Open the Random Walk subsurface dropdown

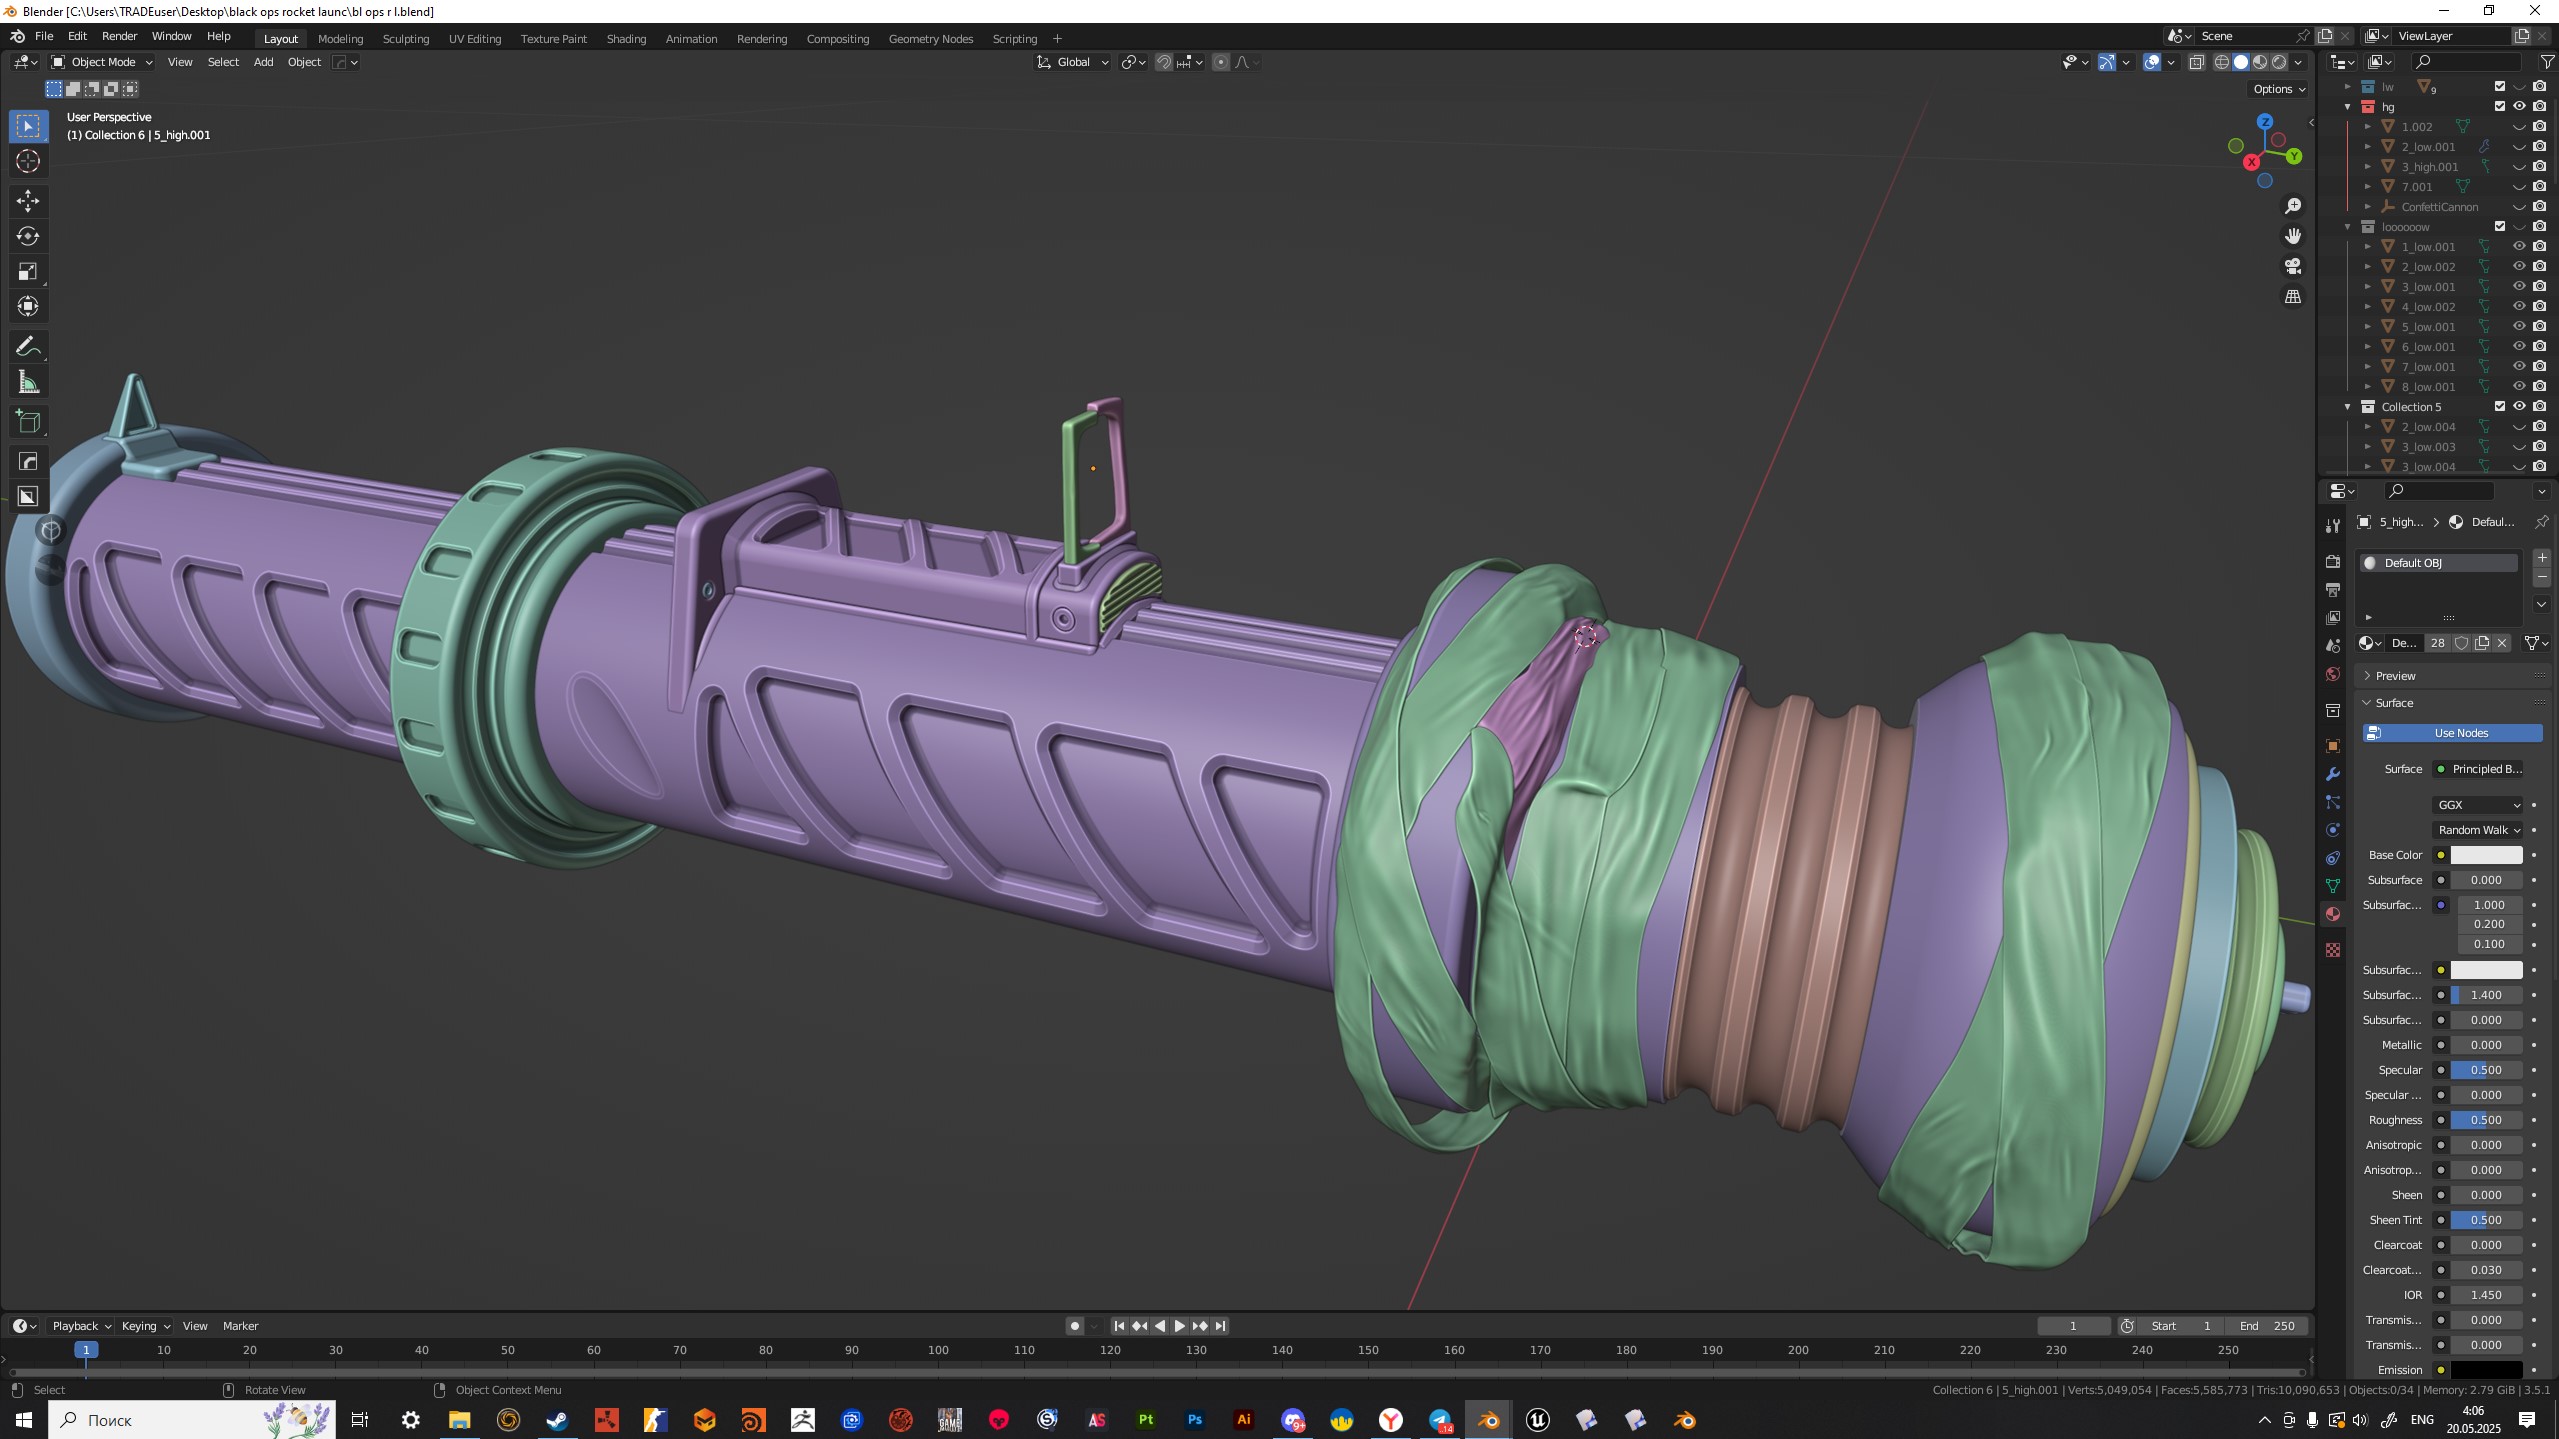coord(2478,830)
